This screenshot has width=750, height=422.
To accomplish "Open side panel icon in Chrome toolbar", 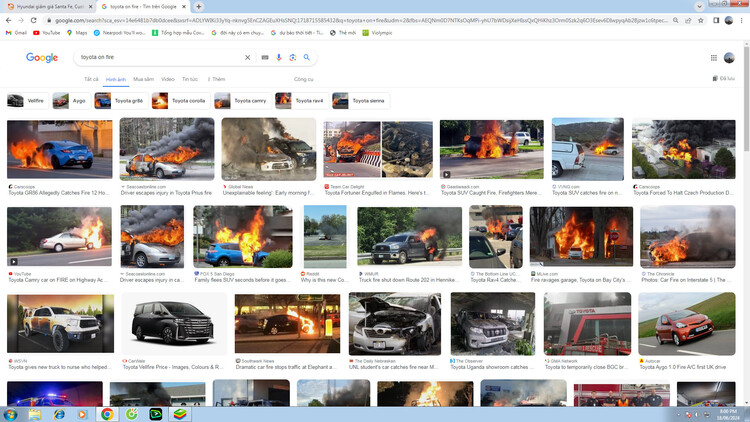I will pos(716,21).
